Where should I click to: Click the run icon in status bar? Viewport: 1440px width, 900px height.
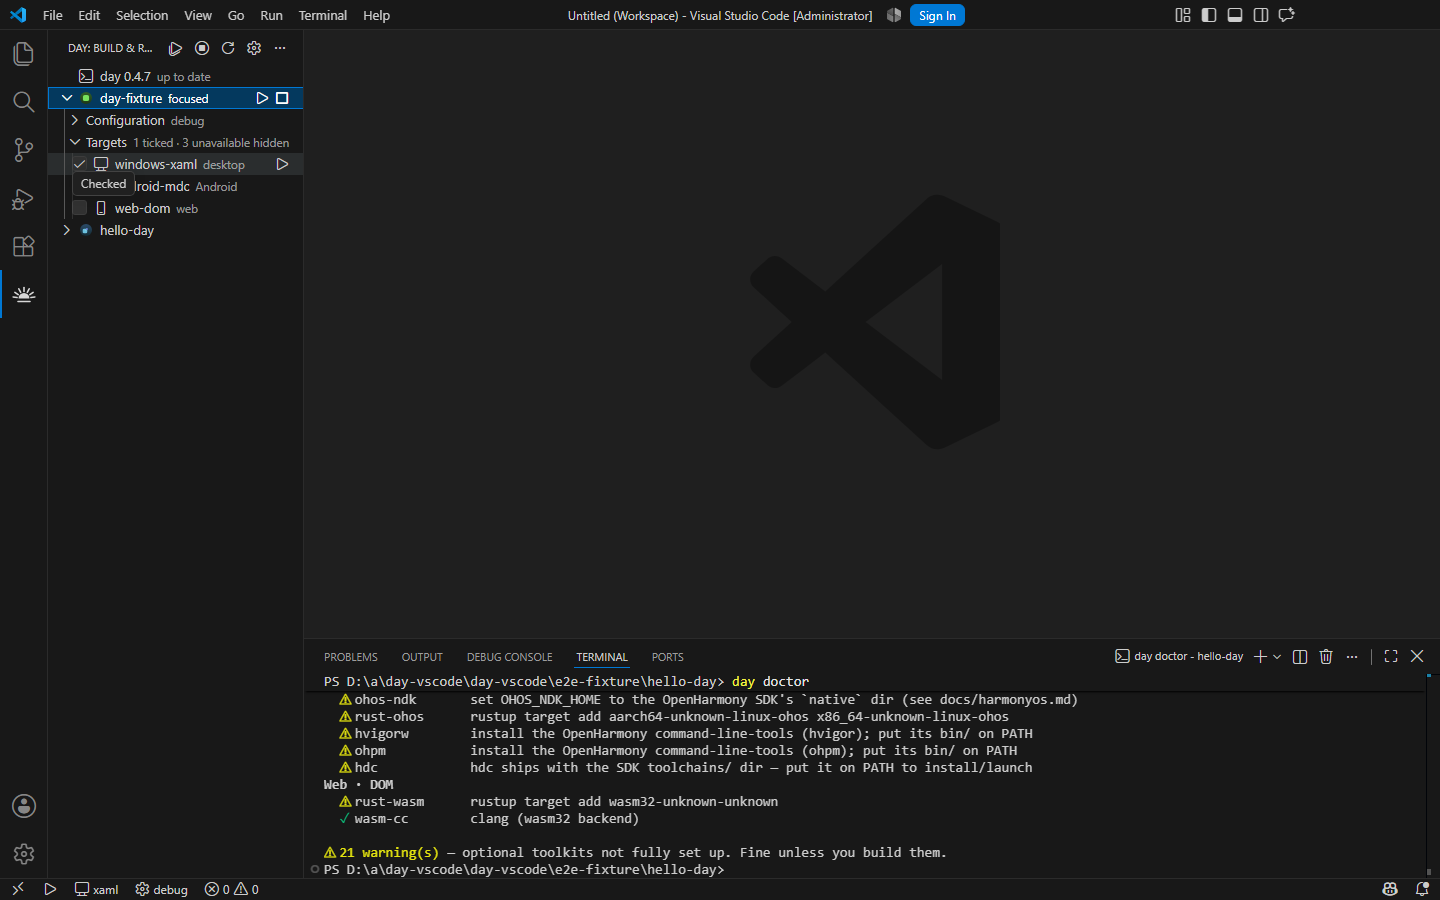click(50, 889)
